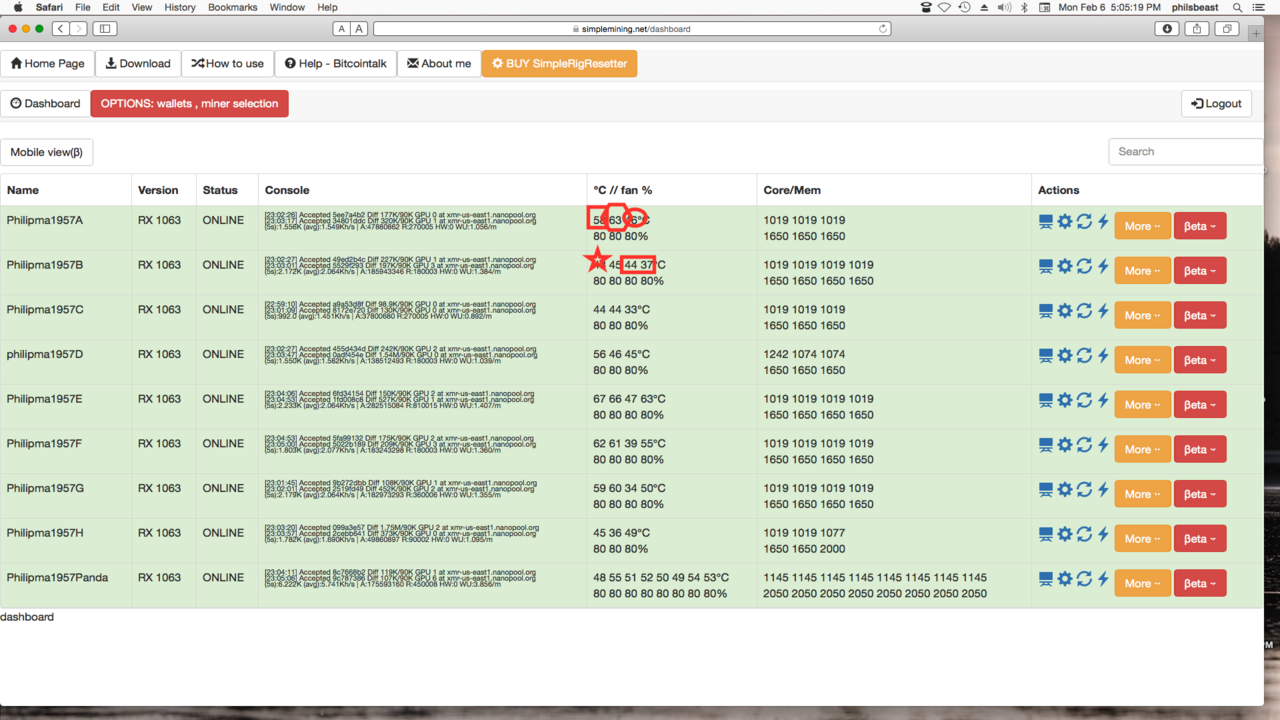Click the Download button
This screenshot has height=720, width=1280.
(138, 63)
